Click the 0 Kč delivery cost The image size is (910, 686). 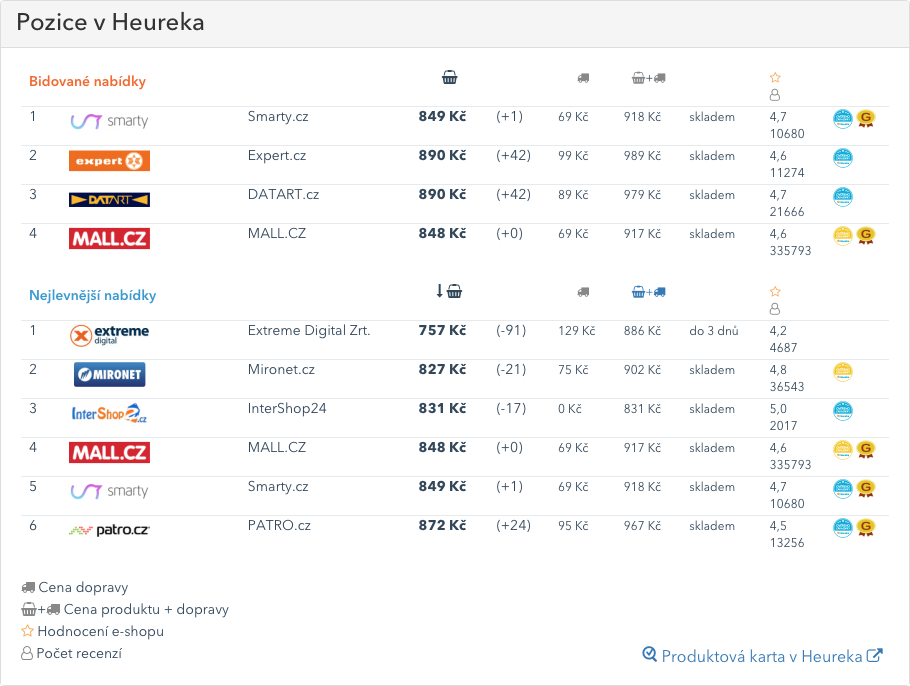click(570, 409)
